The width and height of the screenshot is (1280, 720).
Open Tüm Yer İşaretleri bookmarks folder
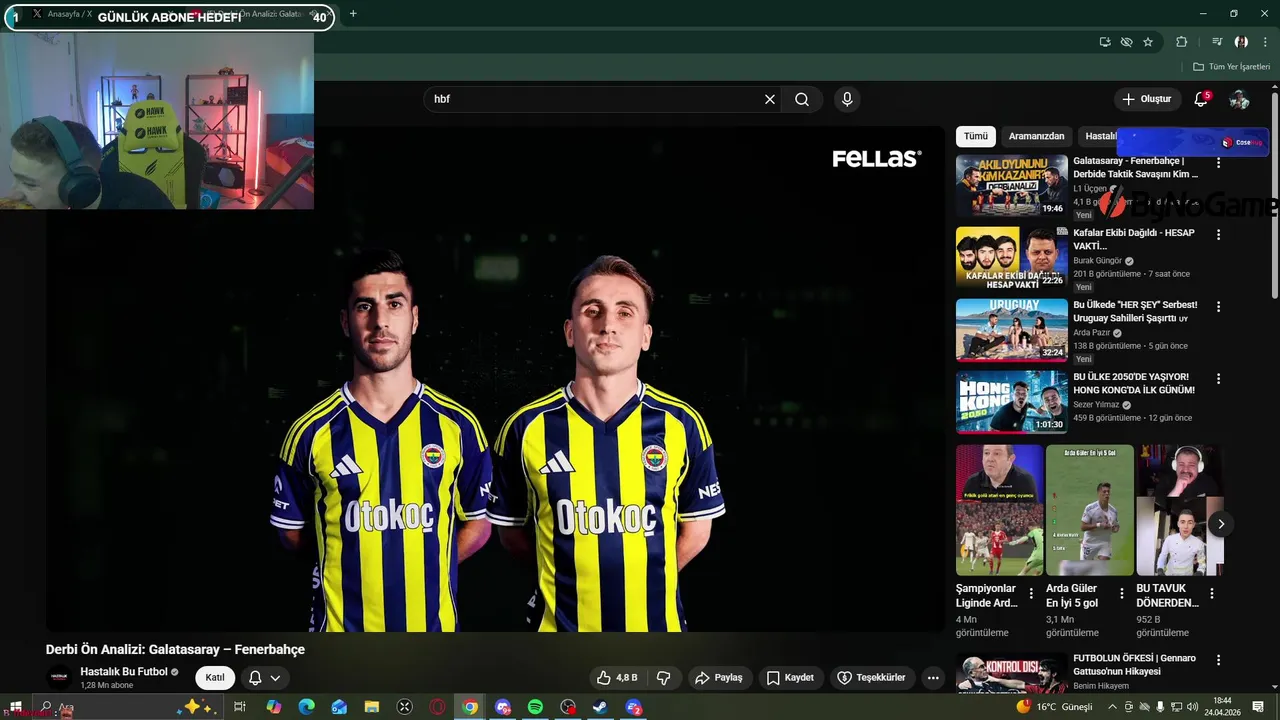coord(1232,67)
